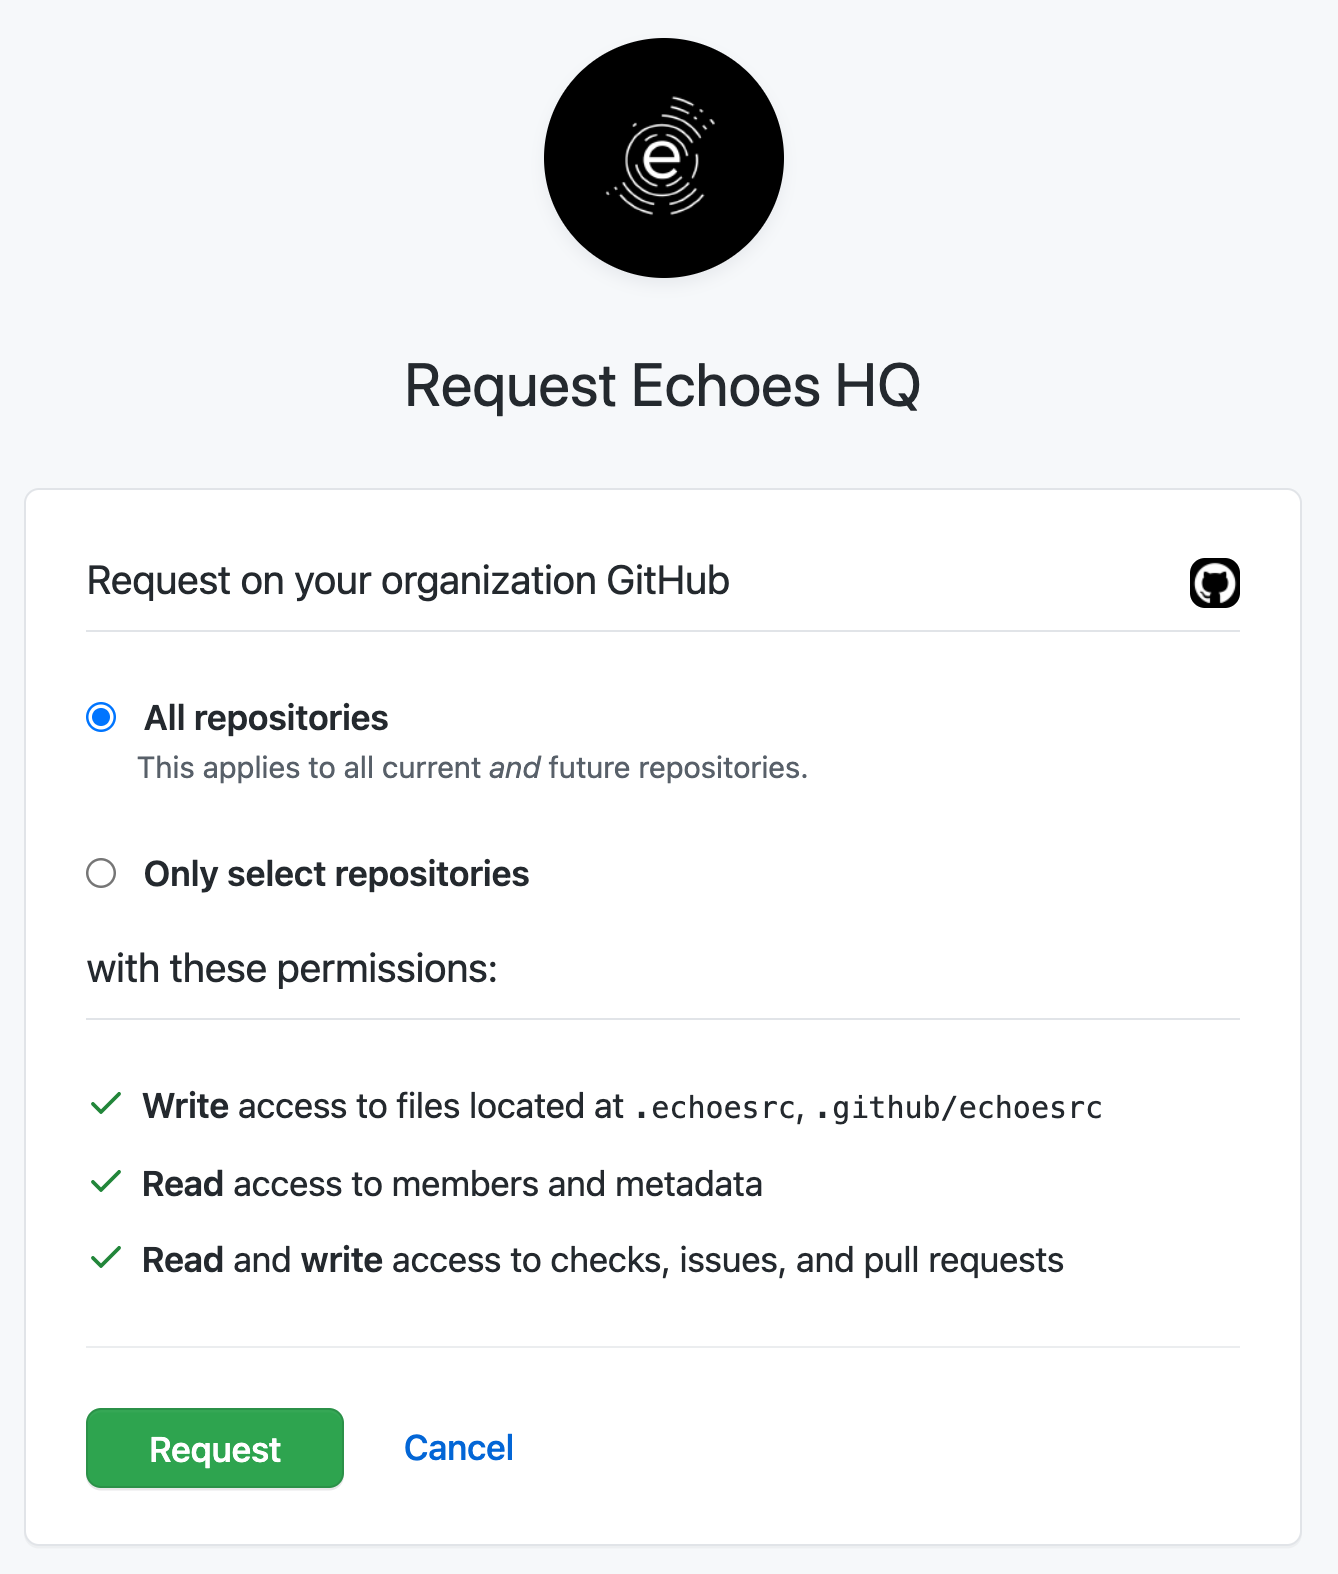Click the black circle logo above the title
Screen dimensions: 1338x1574
(x=663, y=158)
